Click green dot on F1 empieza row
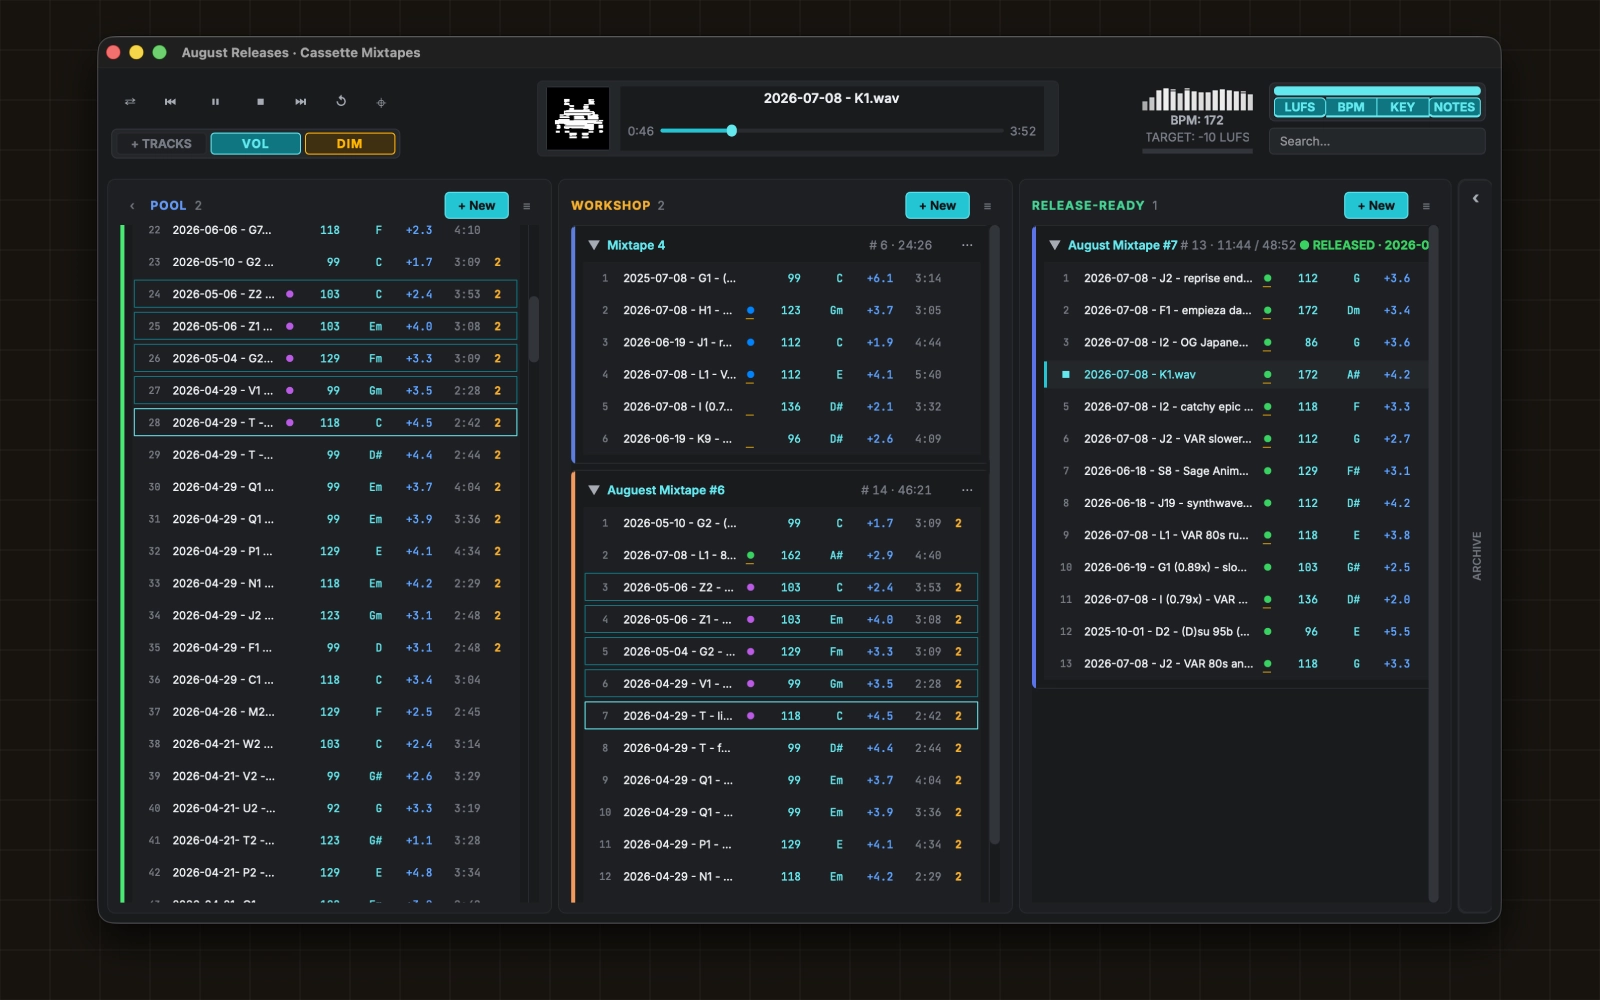 click(x=1268, y=311)
